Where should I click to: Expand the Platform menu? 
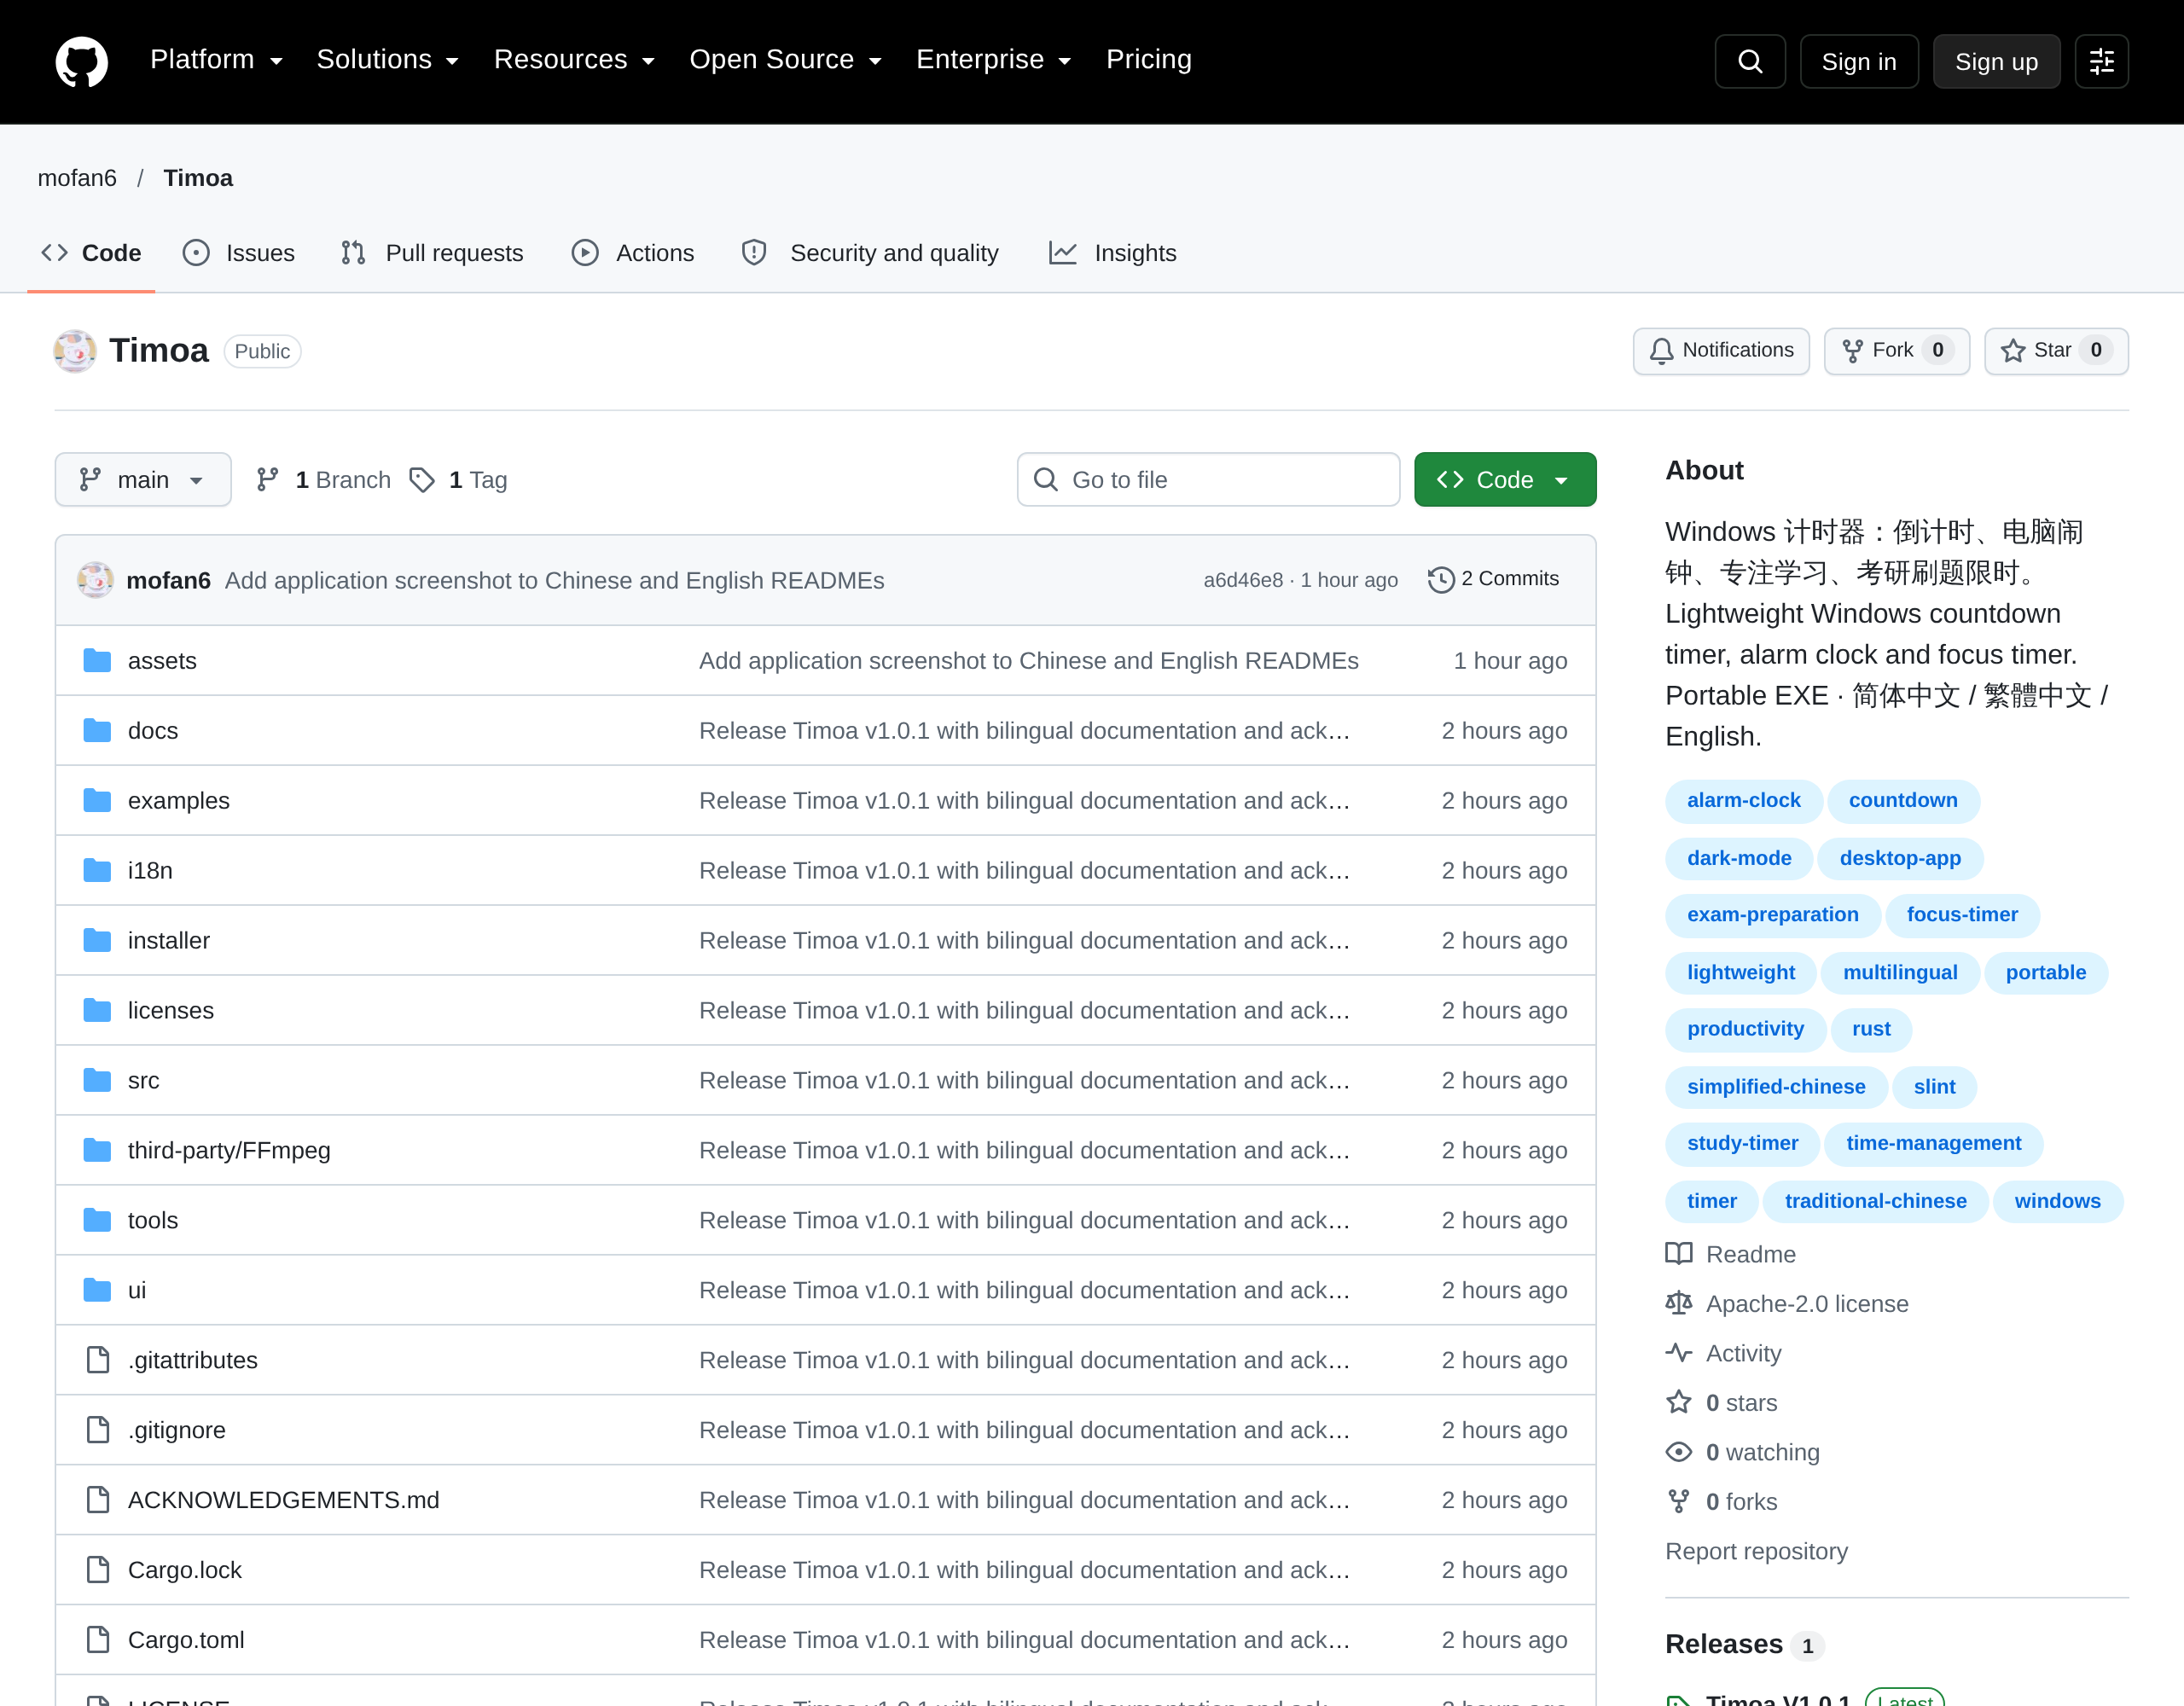click(217, 60)
